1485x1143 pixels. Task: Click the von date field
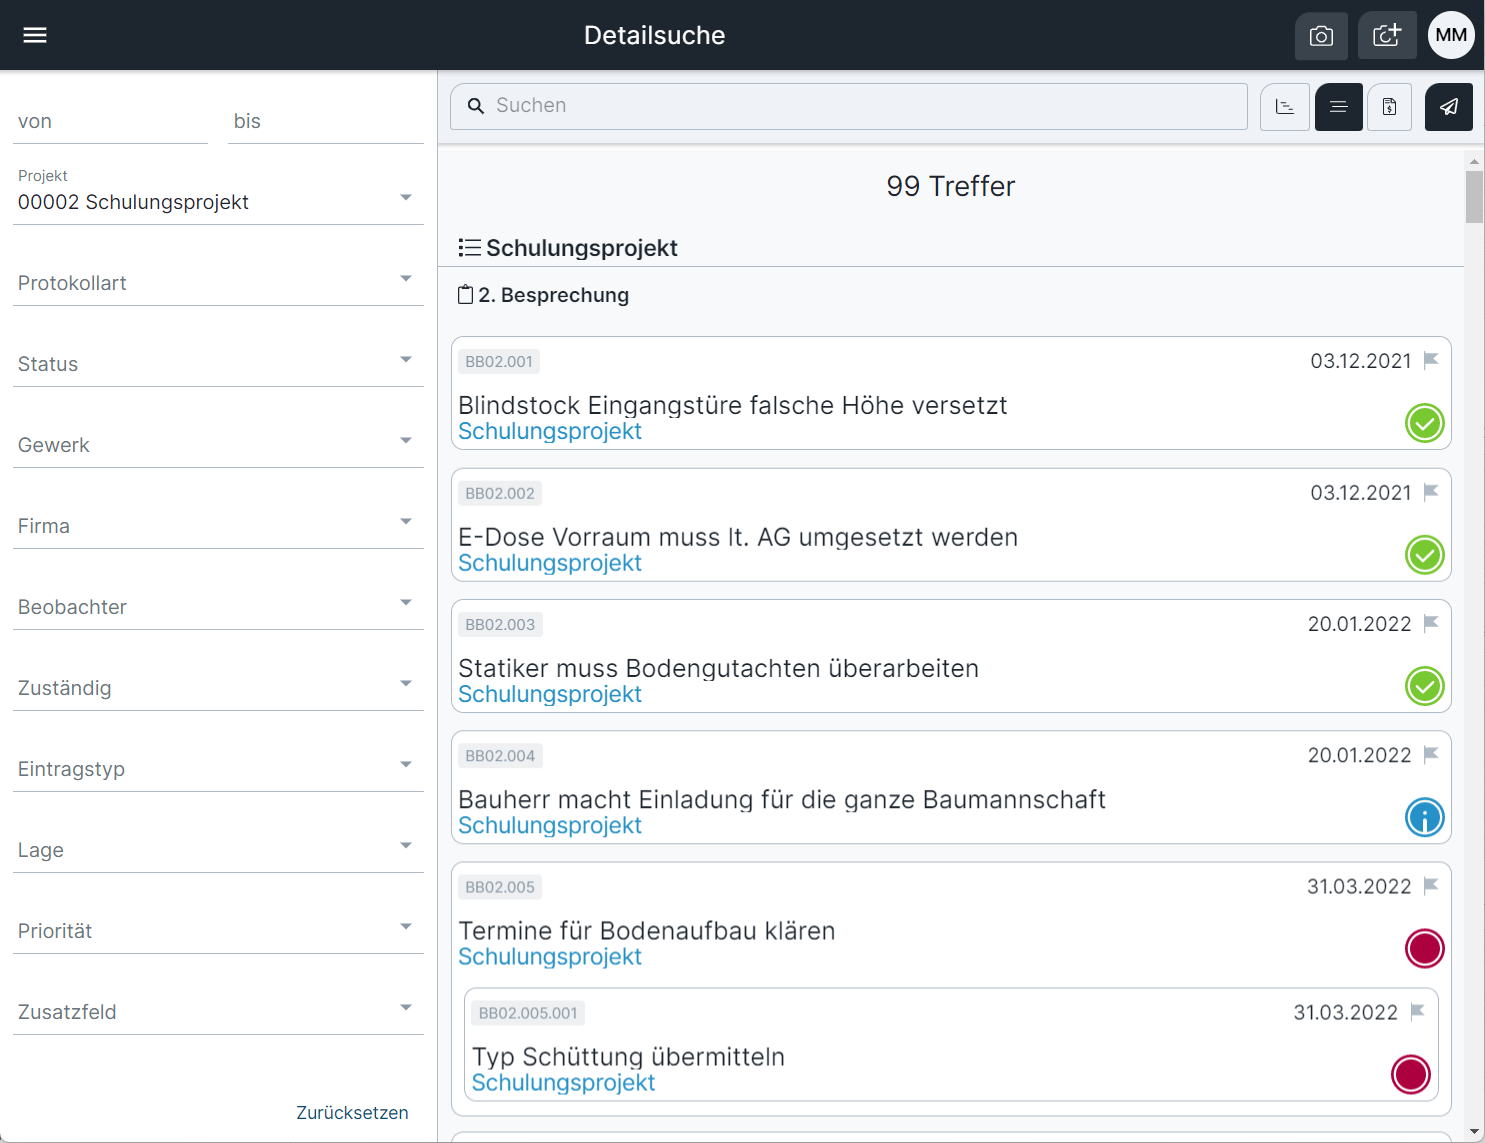click(110, 121)
